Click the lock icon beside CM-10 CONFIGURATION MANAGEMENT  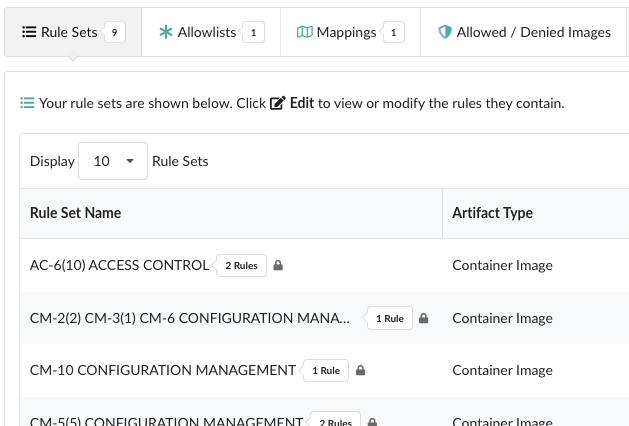(x=361, y=371)
